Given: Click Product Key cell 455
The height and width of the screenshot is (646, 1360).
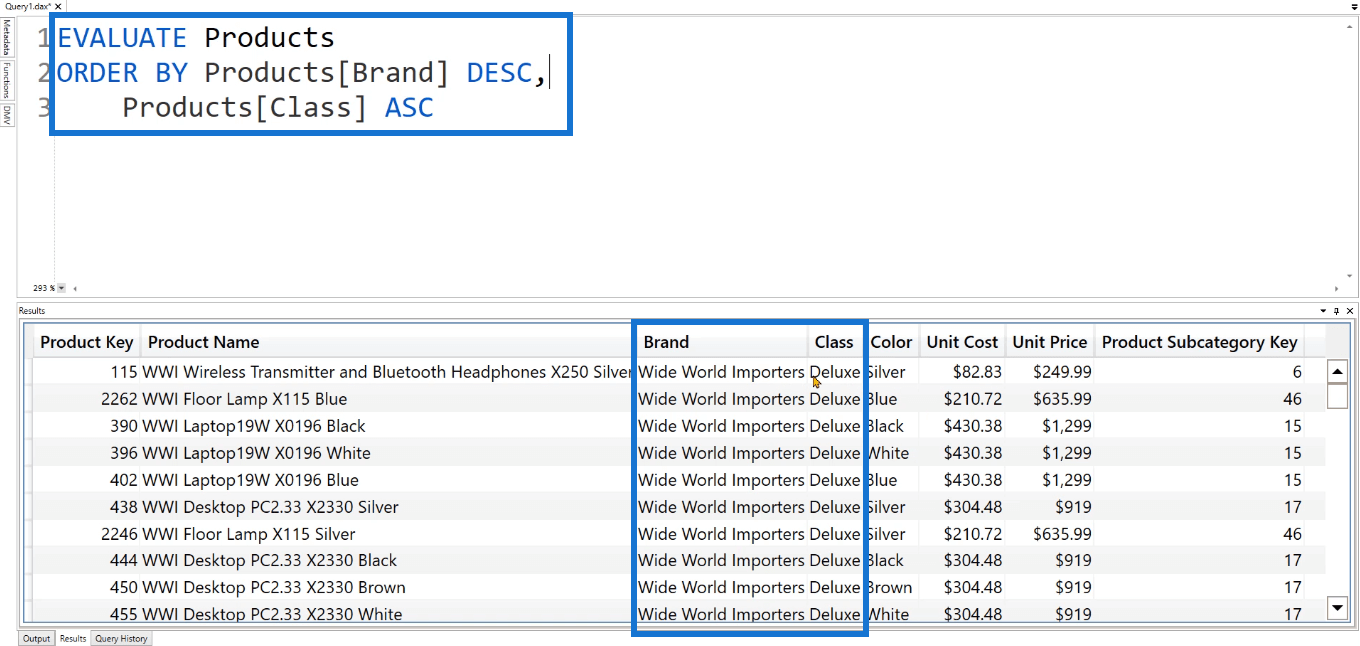Looking at the screenshot, I should (87, 614).
